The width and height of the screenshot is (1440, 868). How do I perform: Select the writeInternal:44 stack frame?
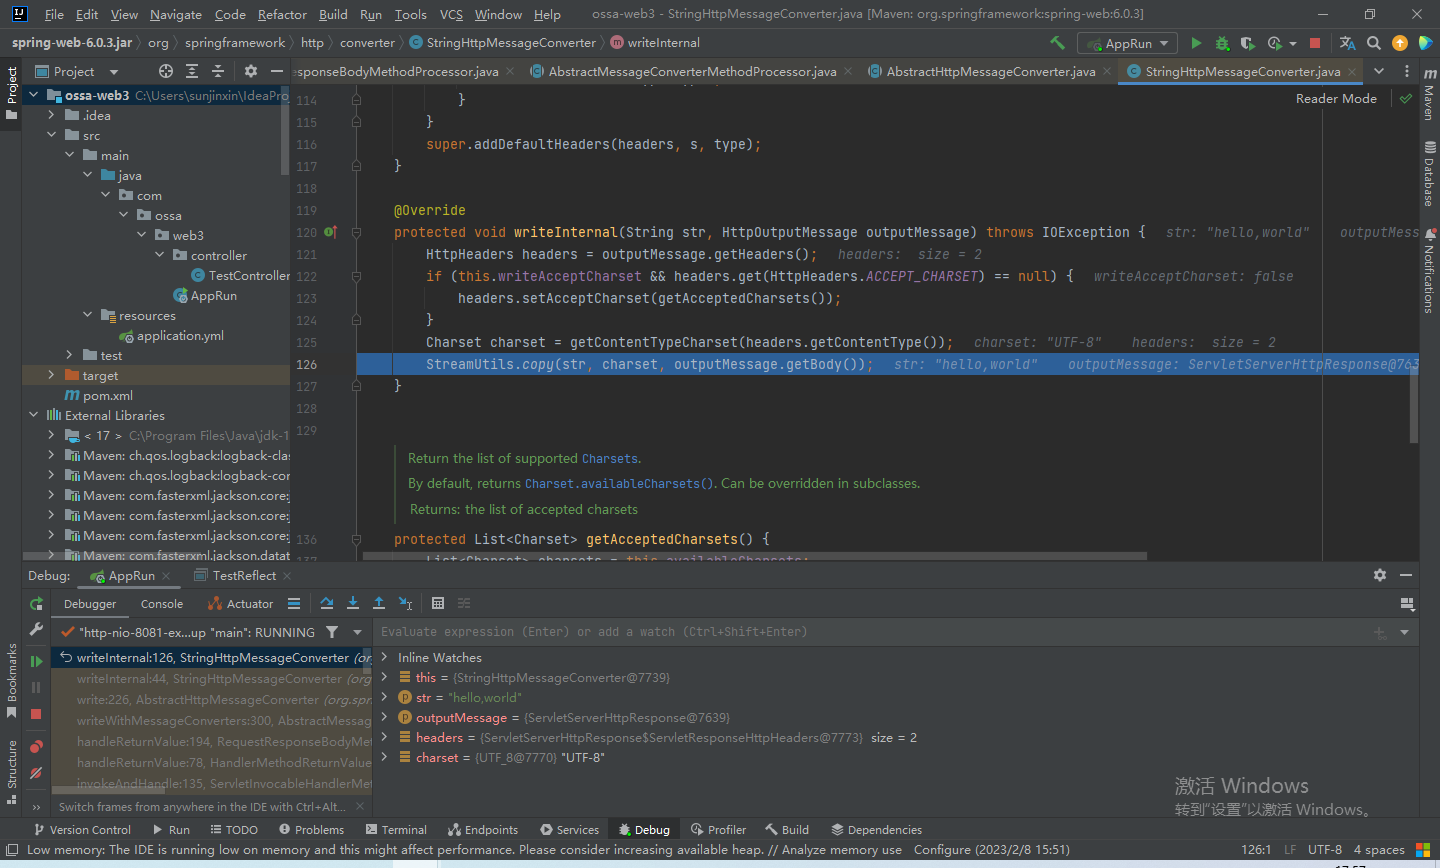coord(213,678)
